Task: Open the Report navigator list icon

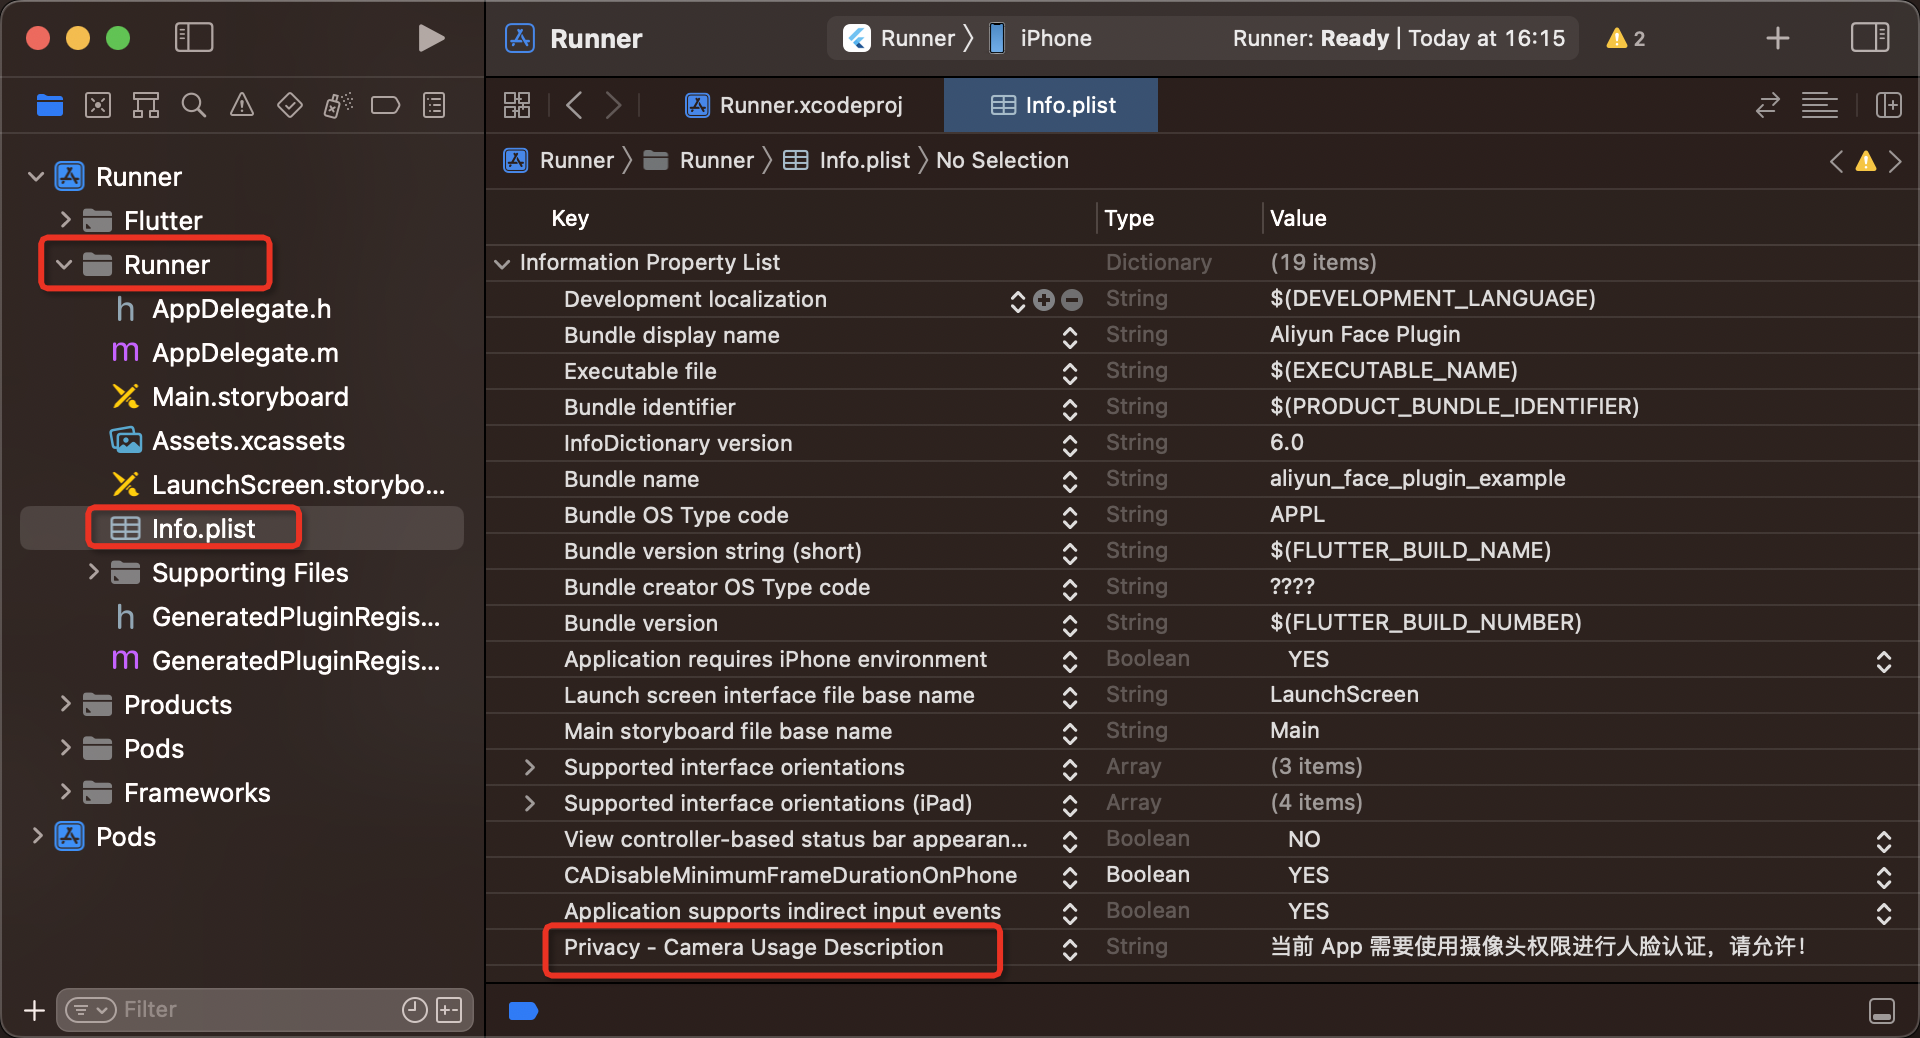Action: (x=433, y=105)
